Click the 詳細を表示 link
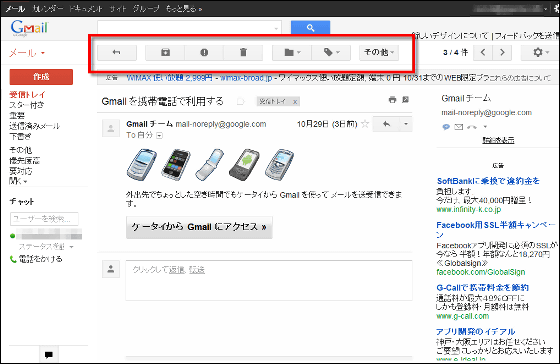Viewport: 560px width, 364px height. [498, 140]
